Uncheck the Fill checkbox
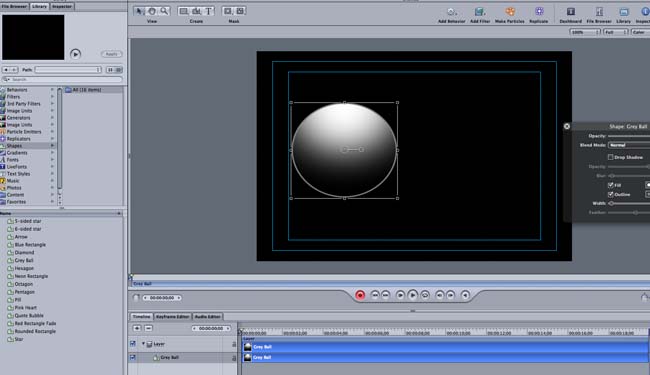650x375 pixels. click(610, 185)
